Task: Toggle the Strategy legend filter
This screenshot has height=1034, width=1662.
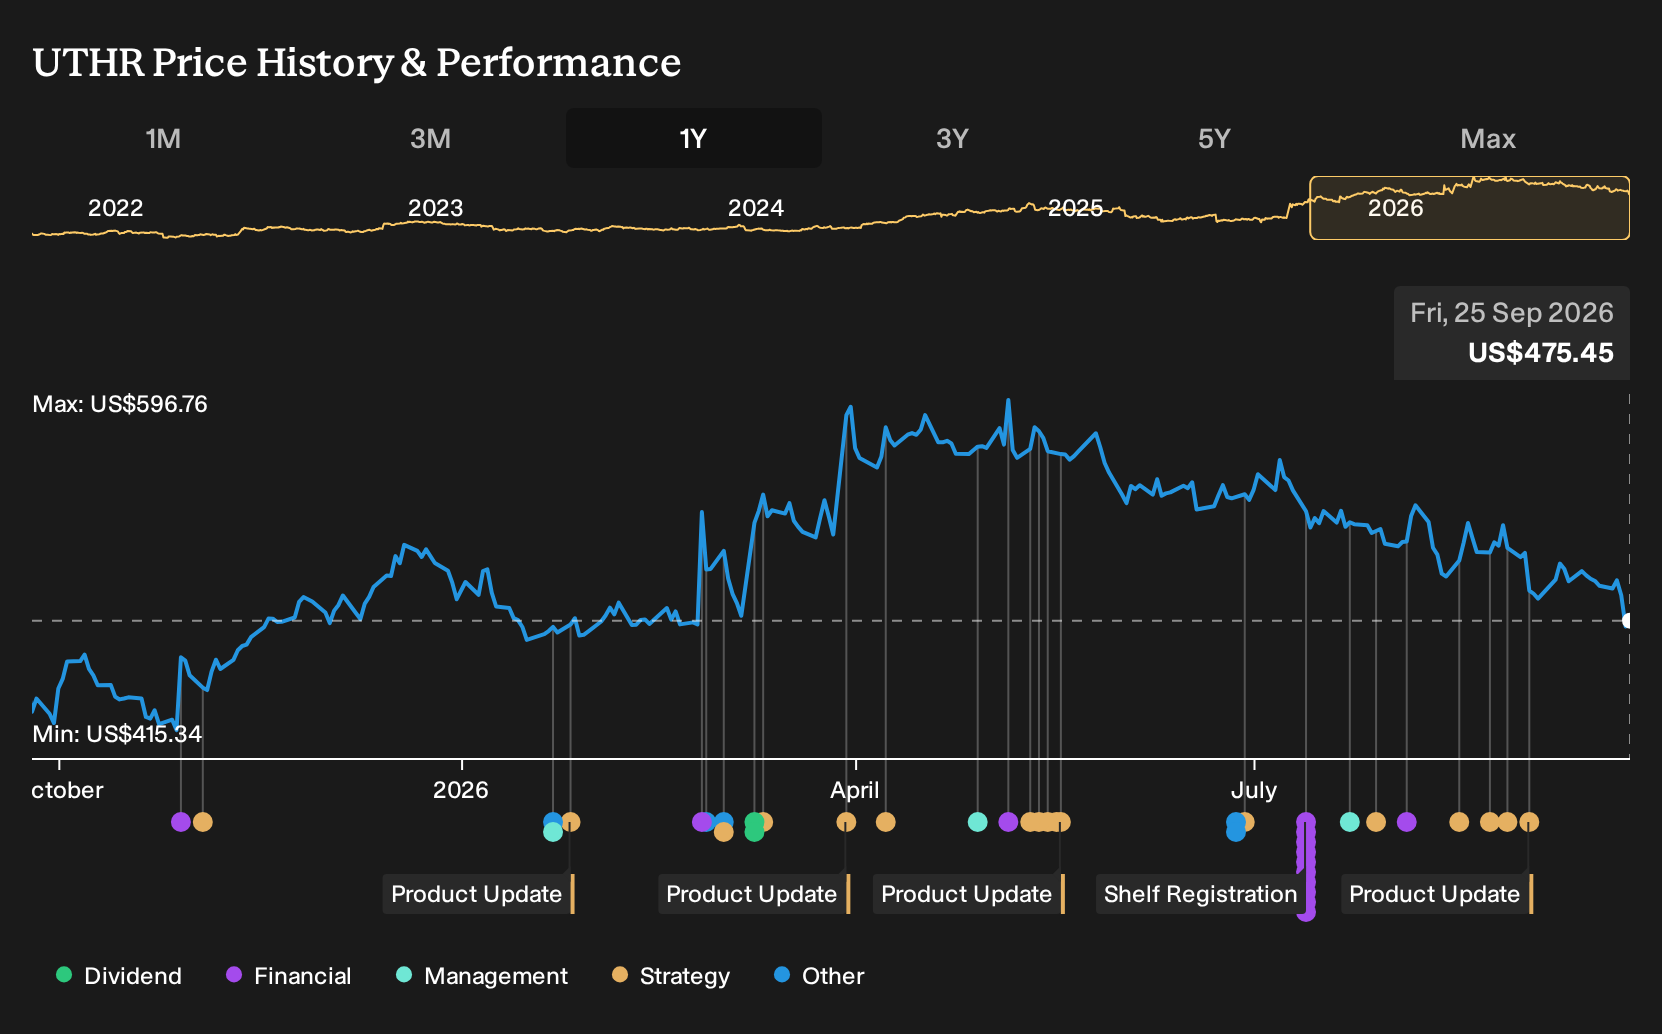Action: (x=671, y=976)
